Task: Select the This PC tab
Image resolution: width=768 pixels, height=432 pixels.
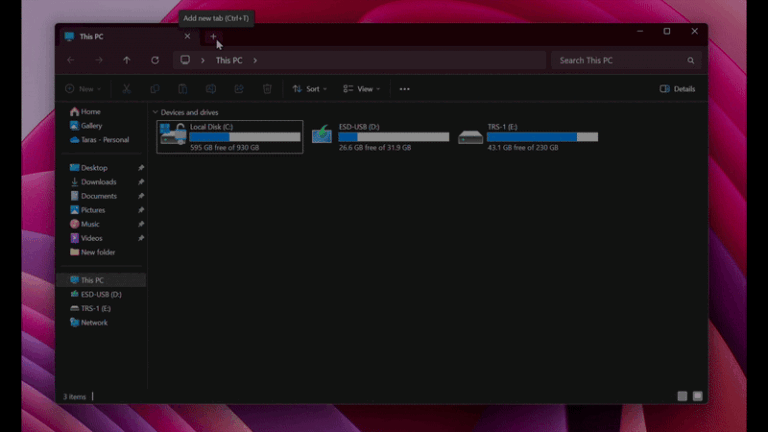Action: pos(110,37)
